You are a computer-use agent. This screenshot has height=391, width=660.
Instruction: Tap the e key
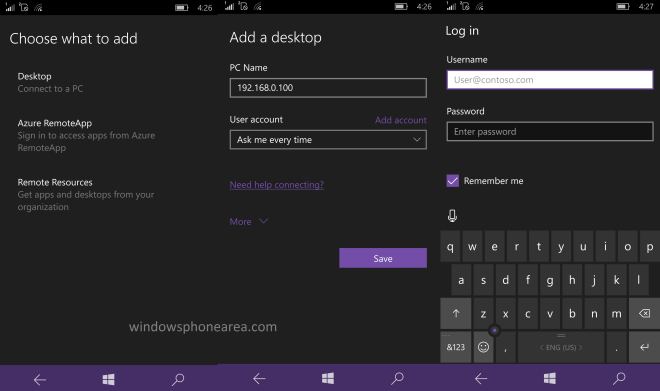click(x=495, y=247)
